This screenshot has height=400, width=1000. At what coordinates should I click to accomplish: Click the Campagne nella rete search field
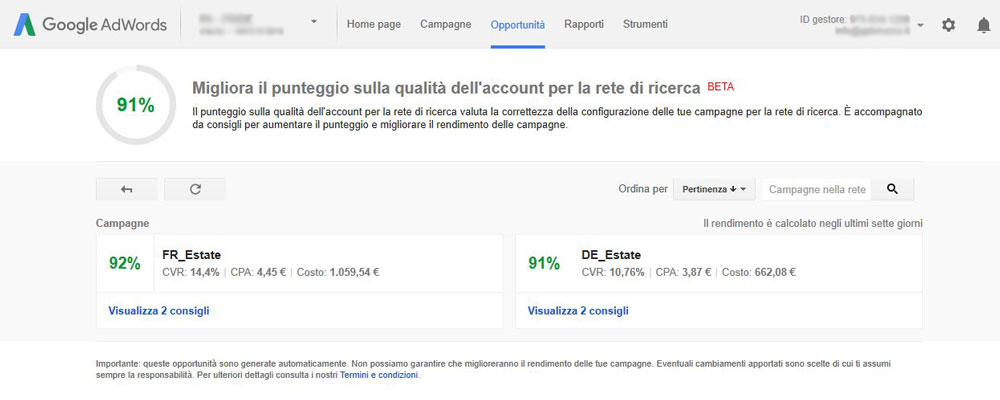816,189
